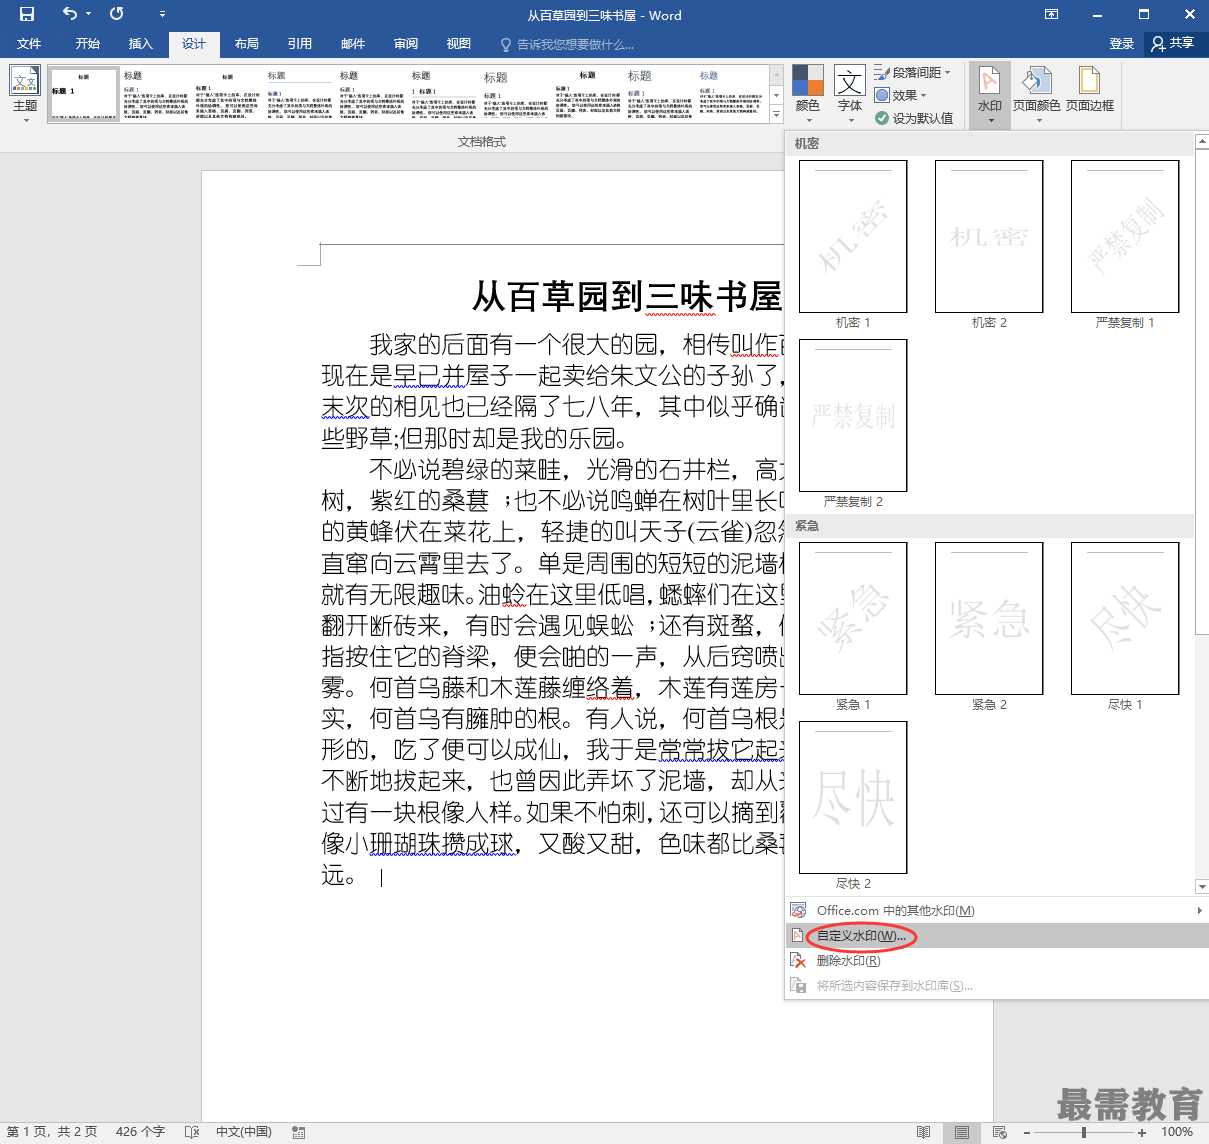Click the Watermark (水印) button
The image size is (1209, 1144).
[989, 94]
